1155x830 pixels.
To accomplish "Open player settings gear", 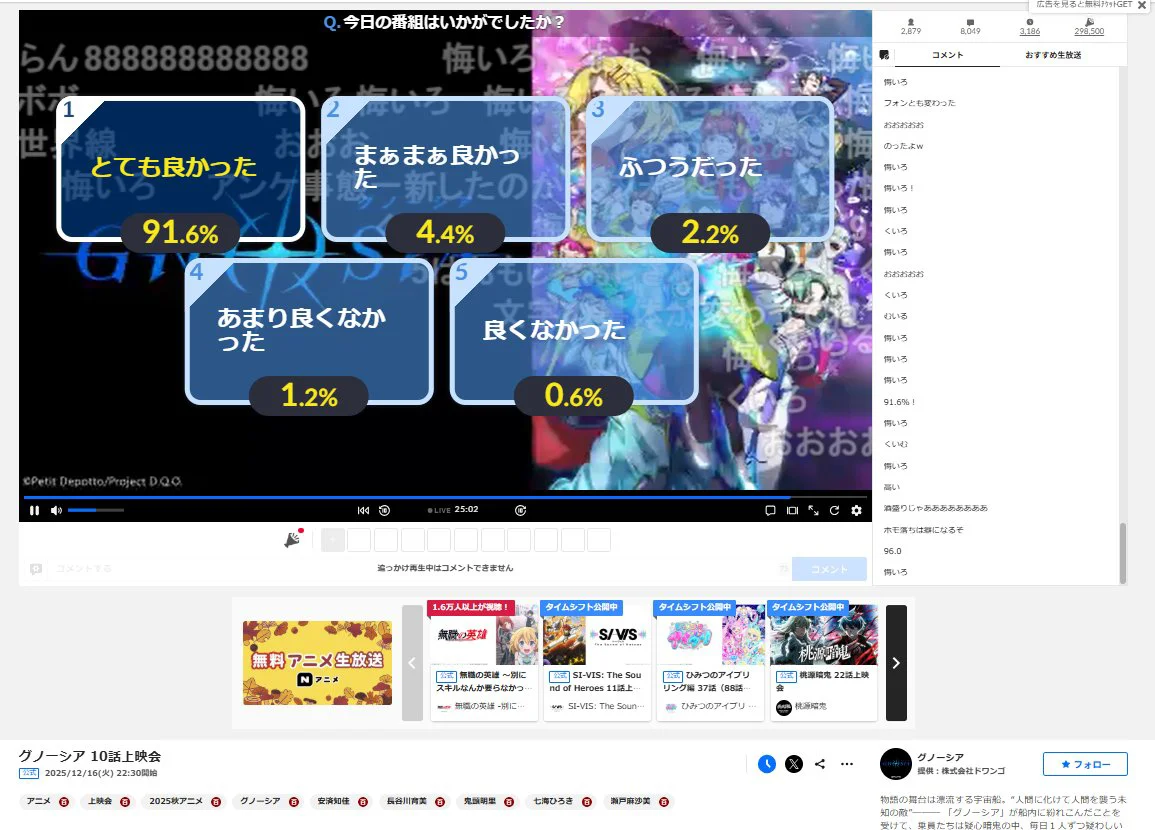I will 856,510.
